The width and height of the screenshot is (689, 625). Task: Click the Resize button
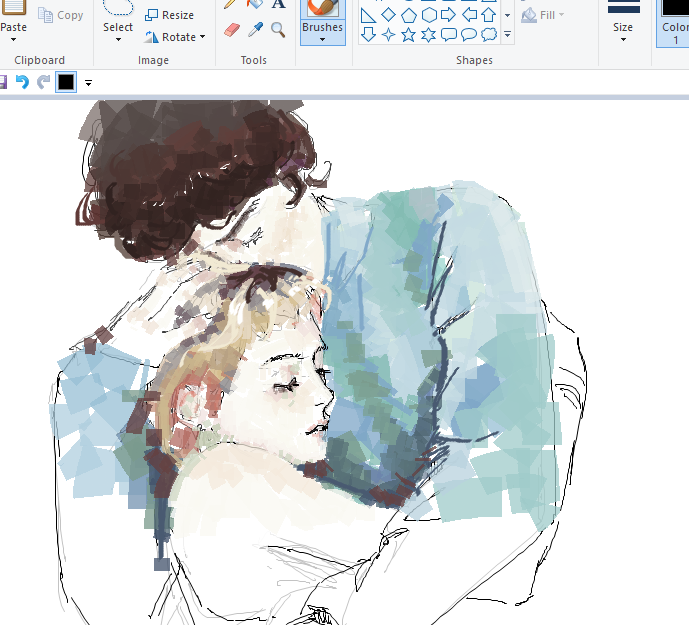[x=170, y=15]
